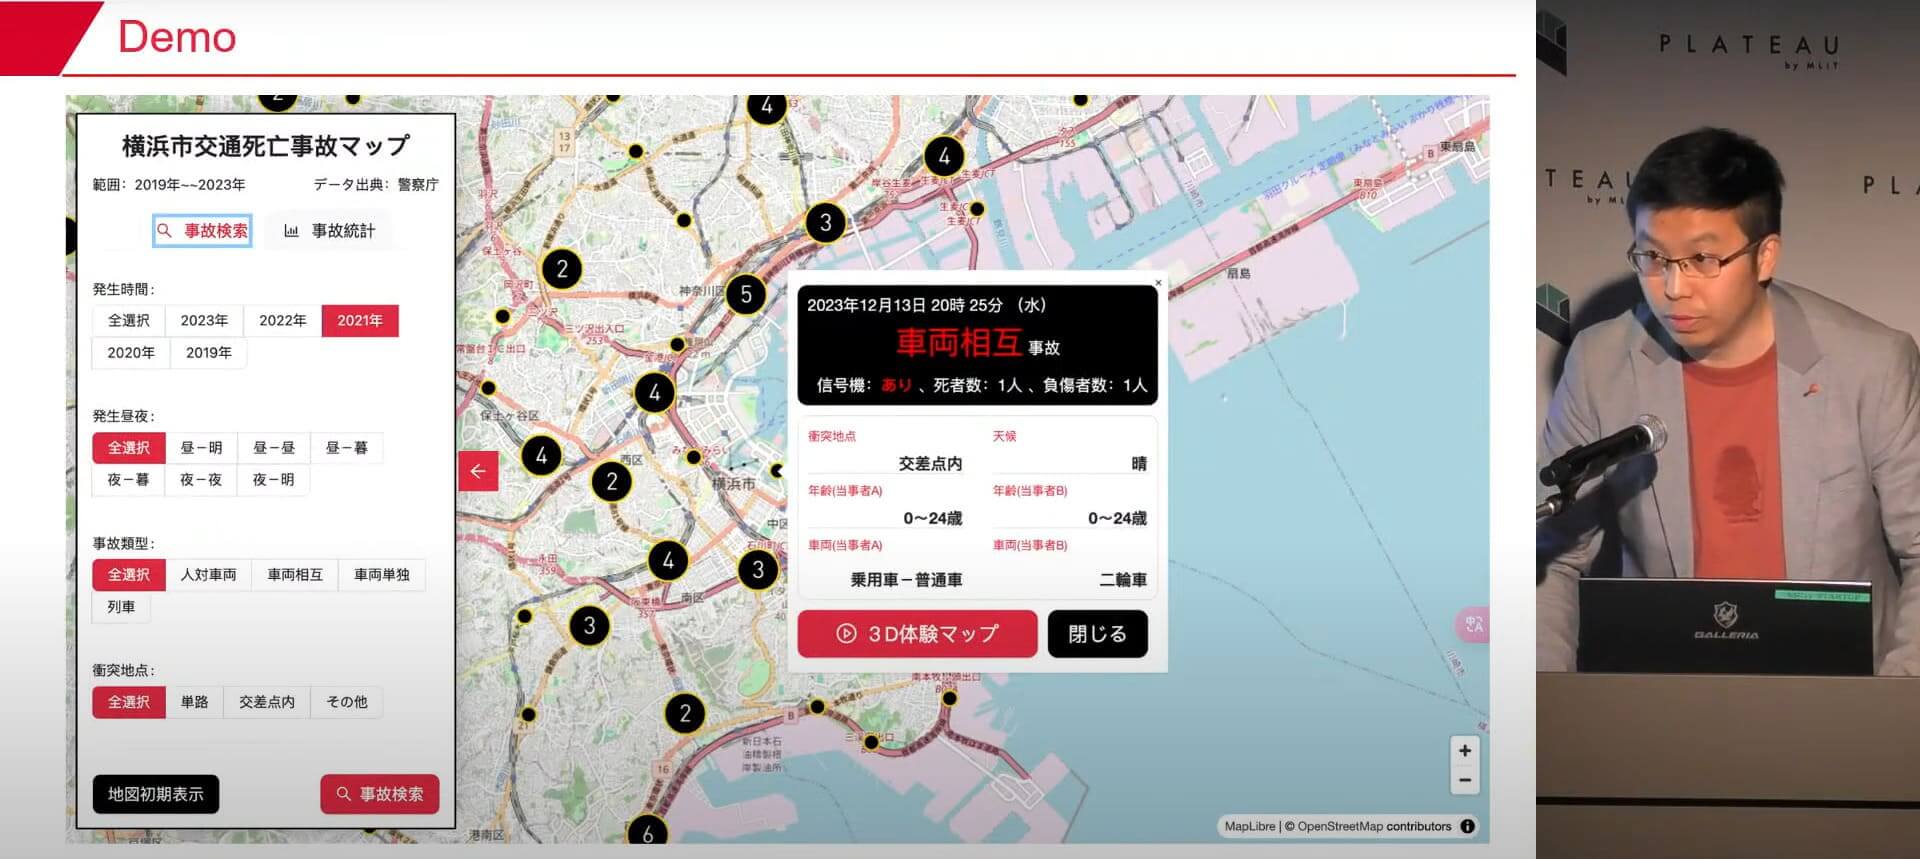Viewport: 1920px width, 859px height.
Task: Collapse the side panel with the red arrow
Action: pyautogui.click(x=478, y=471)
